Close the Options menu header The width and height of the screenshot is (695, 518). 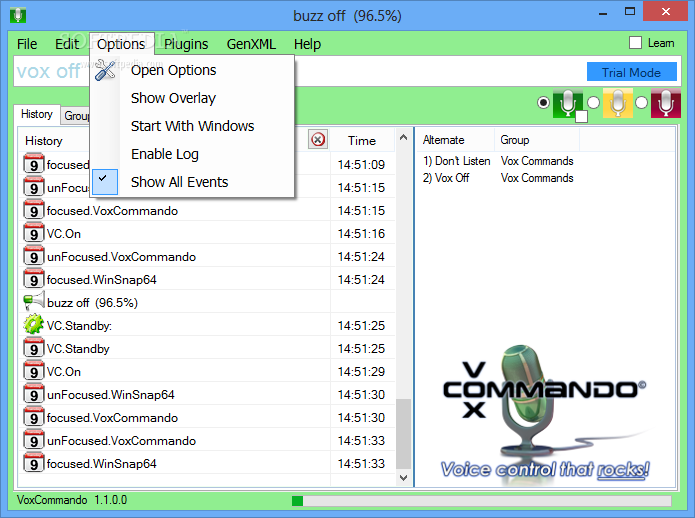point(121,44)
